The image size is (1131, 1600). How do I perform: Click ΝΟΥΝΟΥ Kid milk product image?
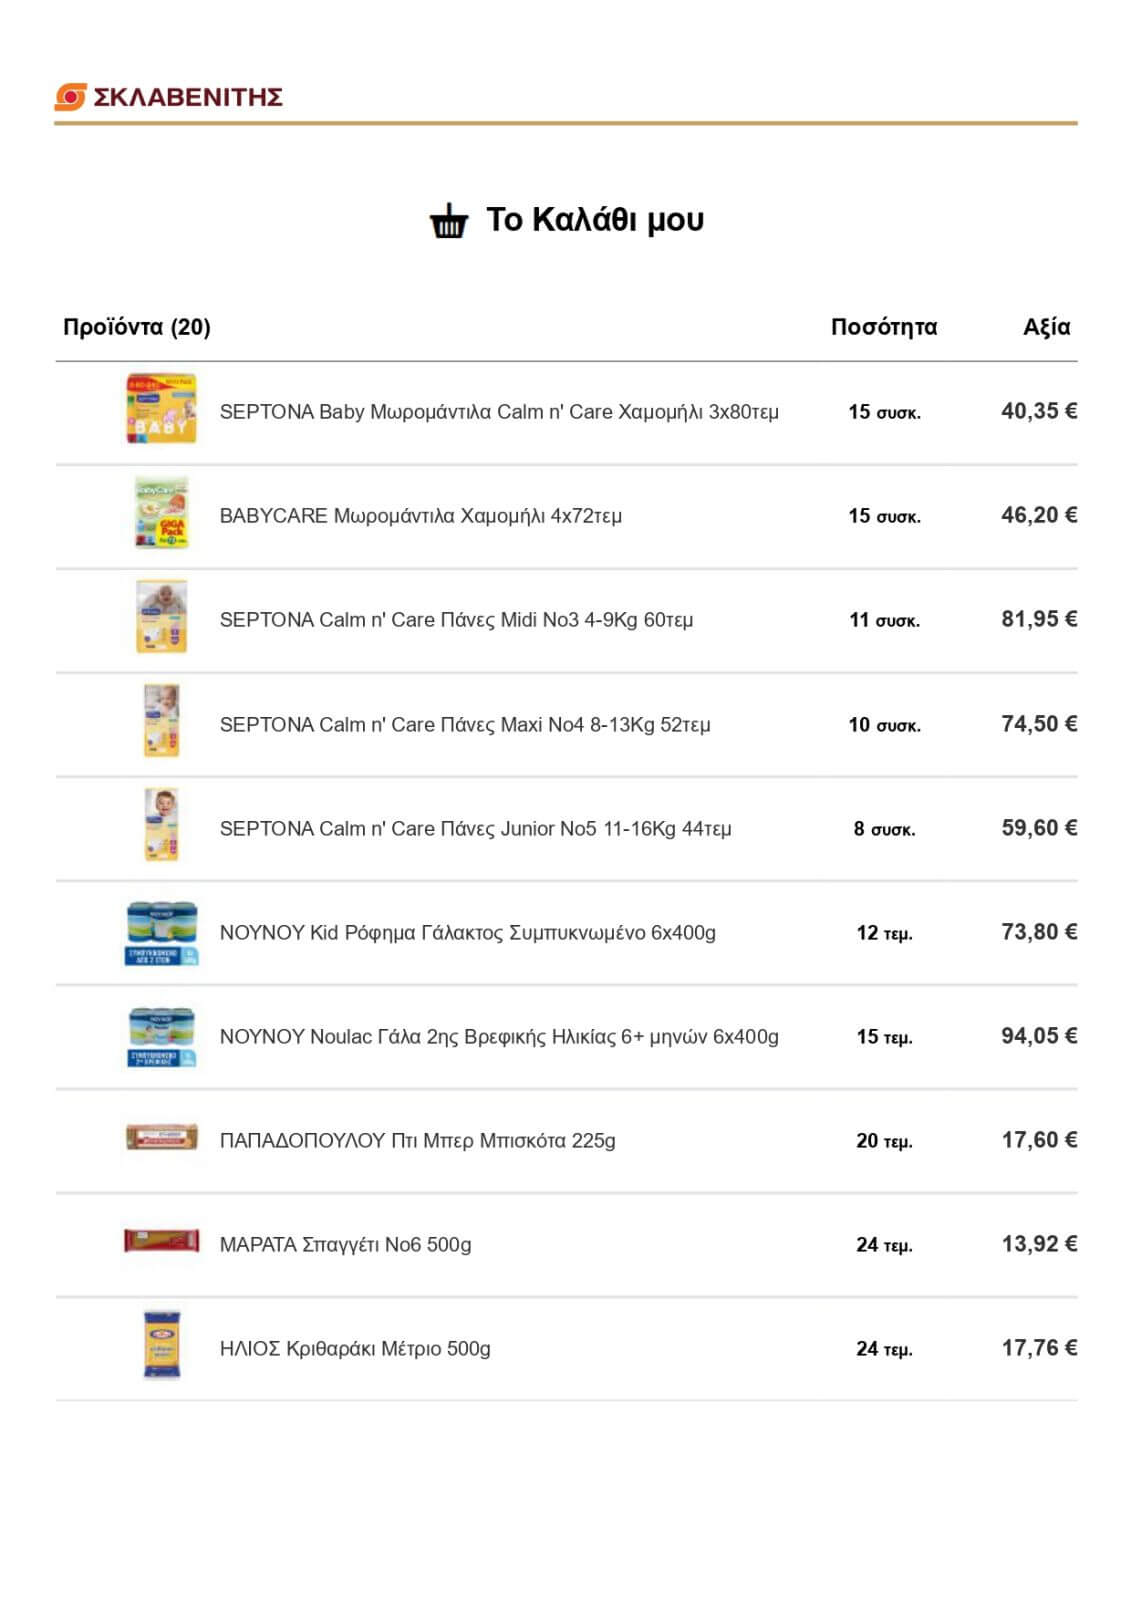(161, 933)
